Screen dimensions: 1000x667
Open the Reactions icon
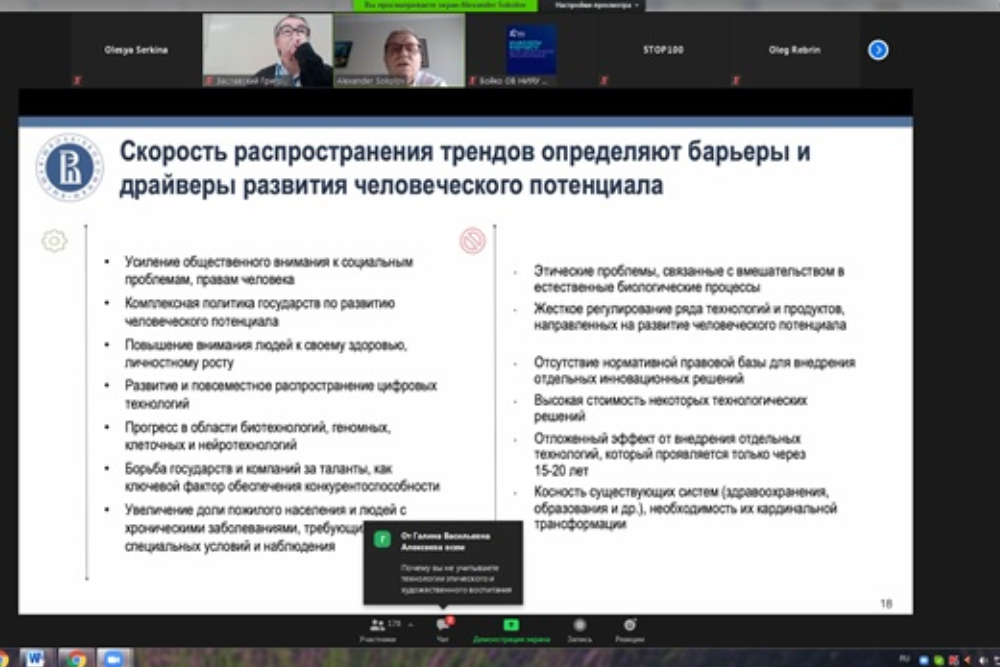[x=629, y=625]
